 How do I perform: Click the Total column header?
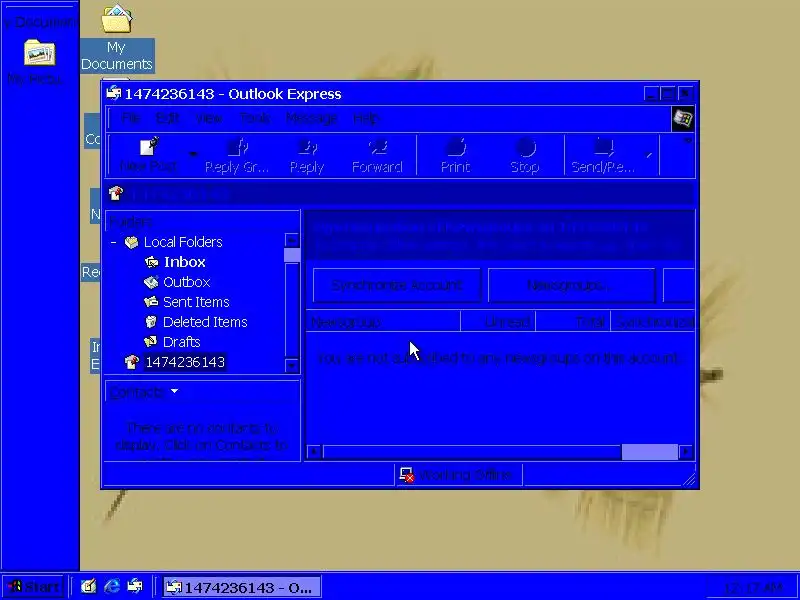point(573,322)
